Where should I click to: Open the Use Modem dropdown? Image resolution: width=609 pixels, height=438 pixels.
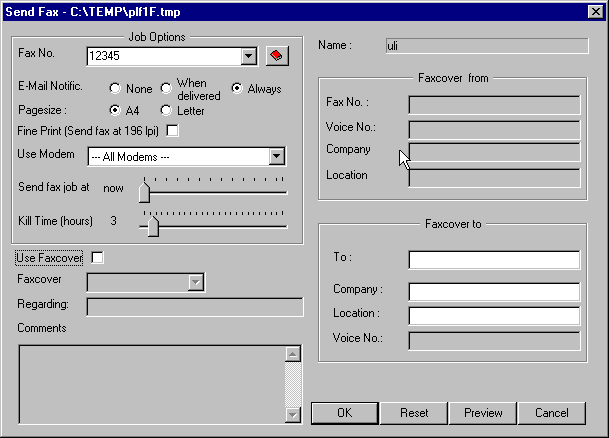[x=277, y=156]
